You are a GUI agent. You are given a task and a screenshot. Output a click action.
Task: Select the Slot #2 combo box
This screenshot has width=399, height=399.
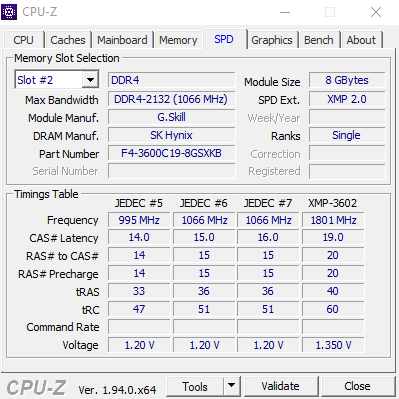pos(57,80)
